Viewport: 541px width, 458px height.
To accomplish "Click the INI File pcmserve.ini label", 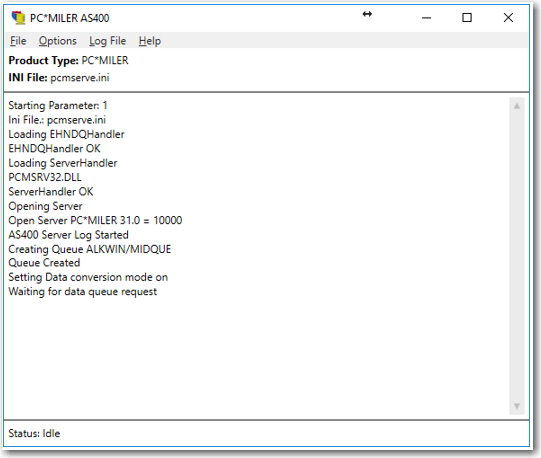I will coord(59,77).
